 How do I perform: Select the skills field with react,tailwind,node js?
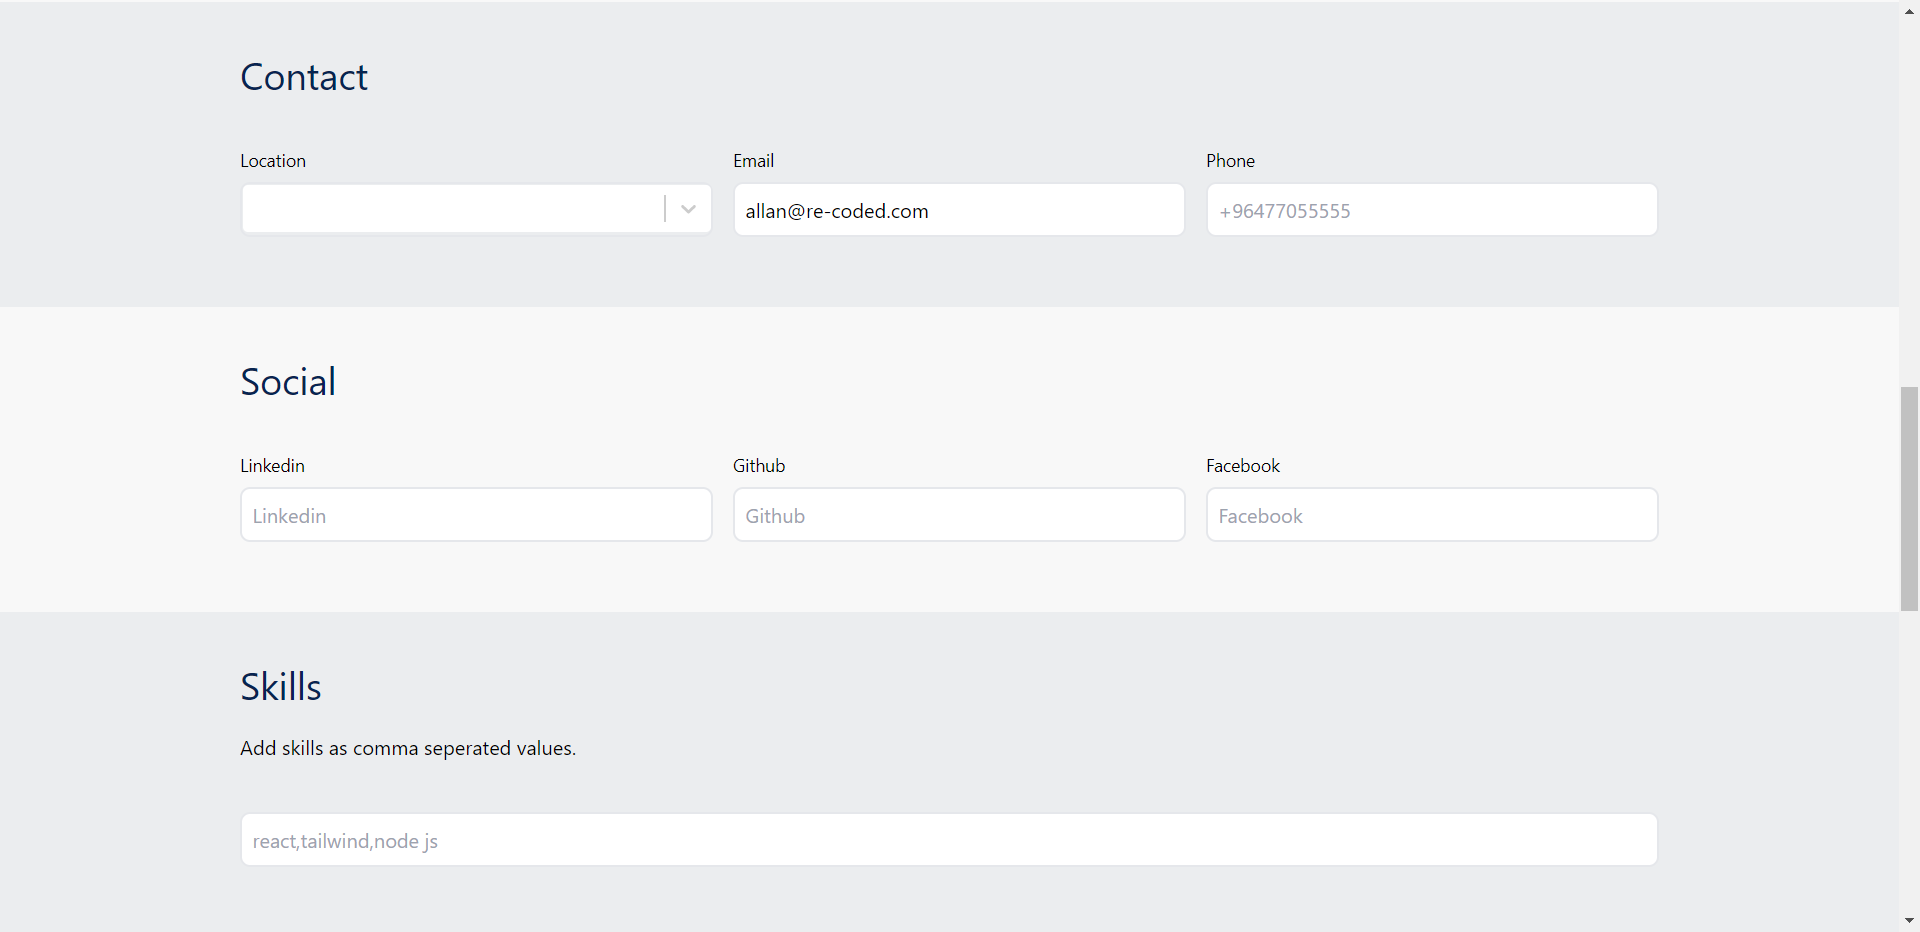[948, 840]
